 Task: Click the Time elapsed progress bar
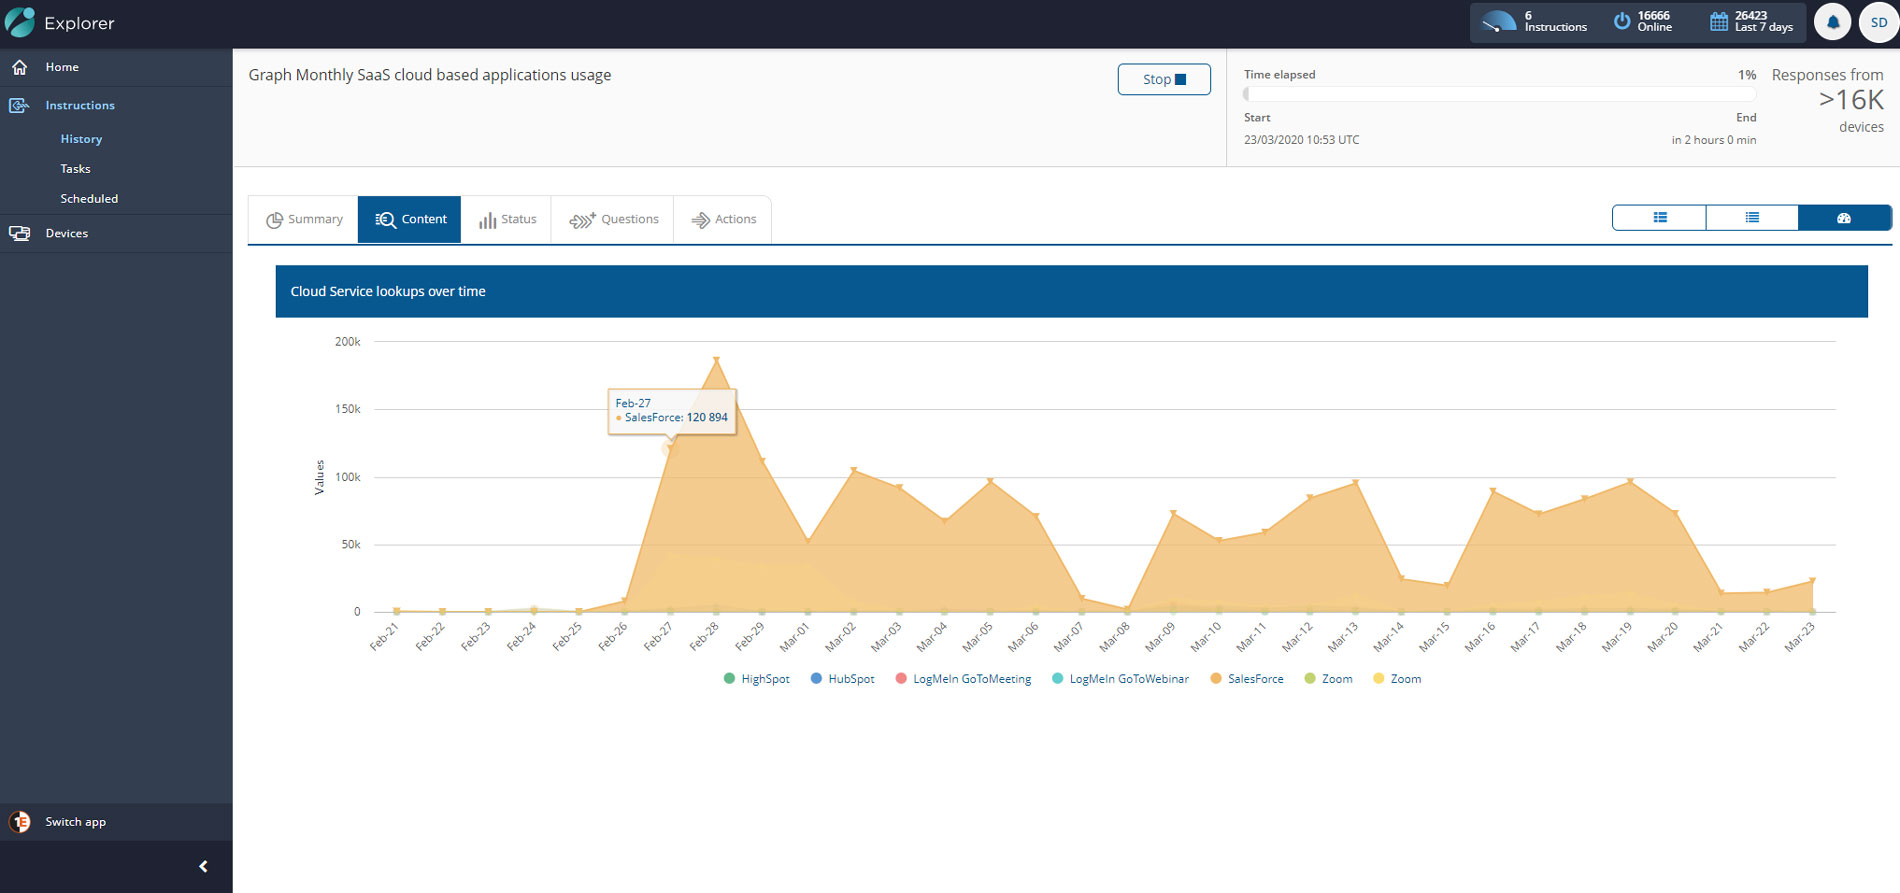tap(1500, 94)
